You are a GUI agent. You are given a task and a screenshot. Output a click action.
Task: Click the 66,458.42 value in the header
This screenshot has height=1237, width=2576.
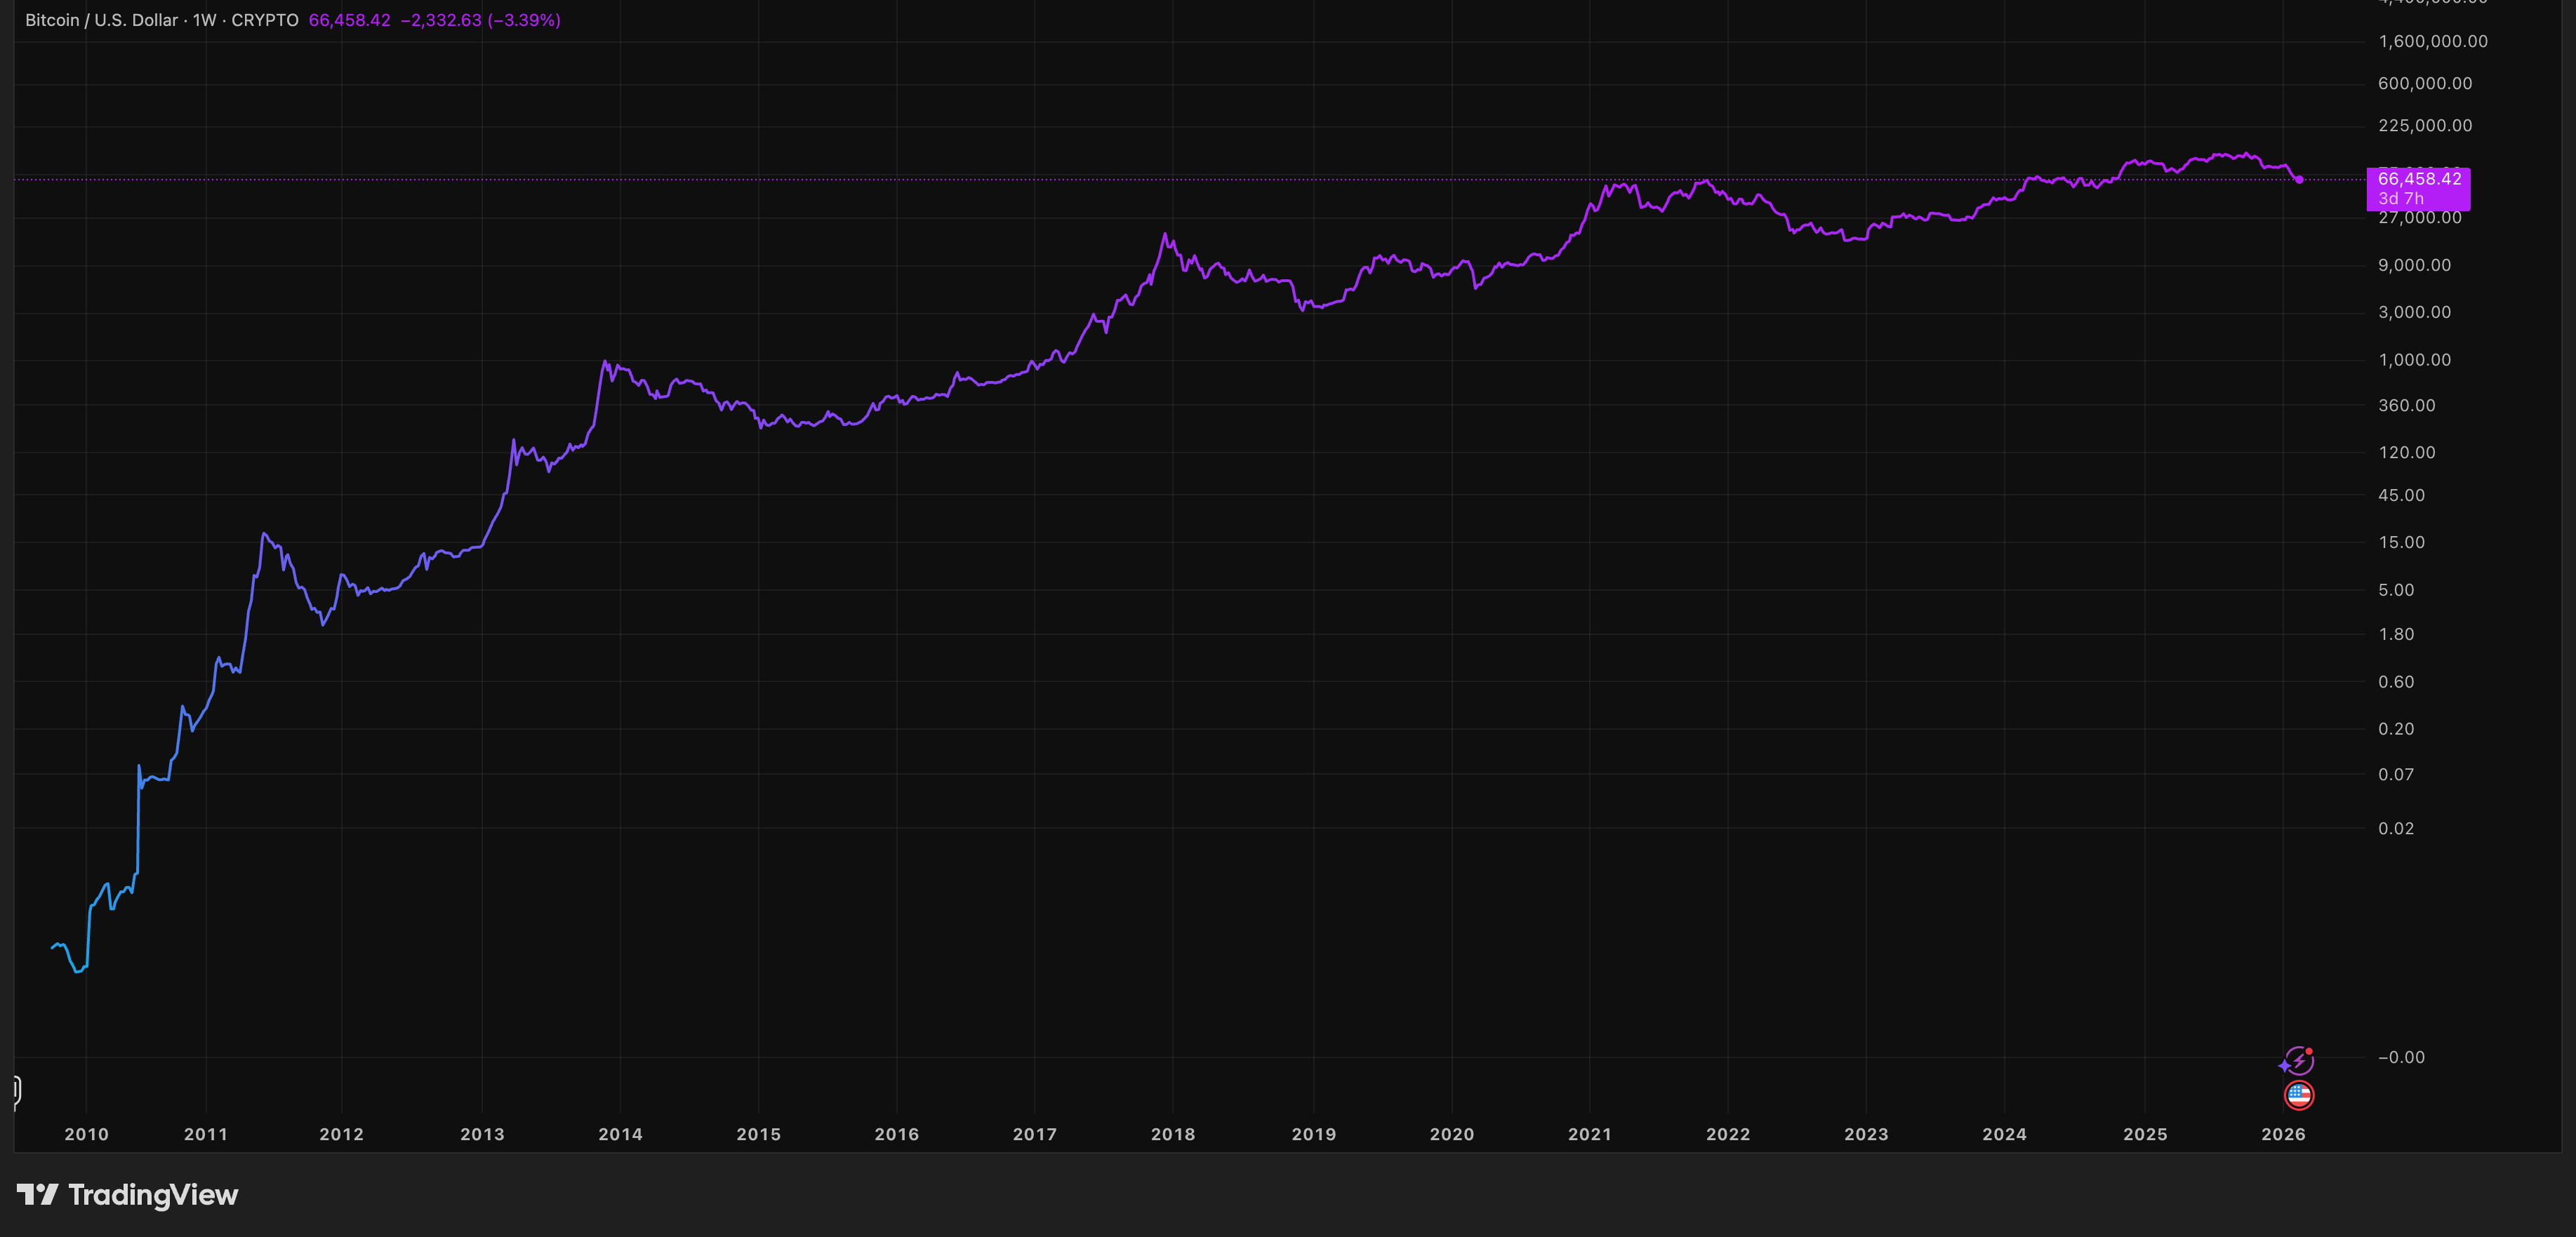click(x=349, y=20)
